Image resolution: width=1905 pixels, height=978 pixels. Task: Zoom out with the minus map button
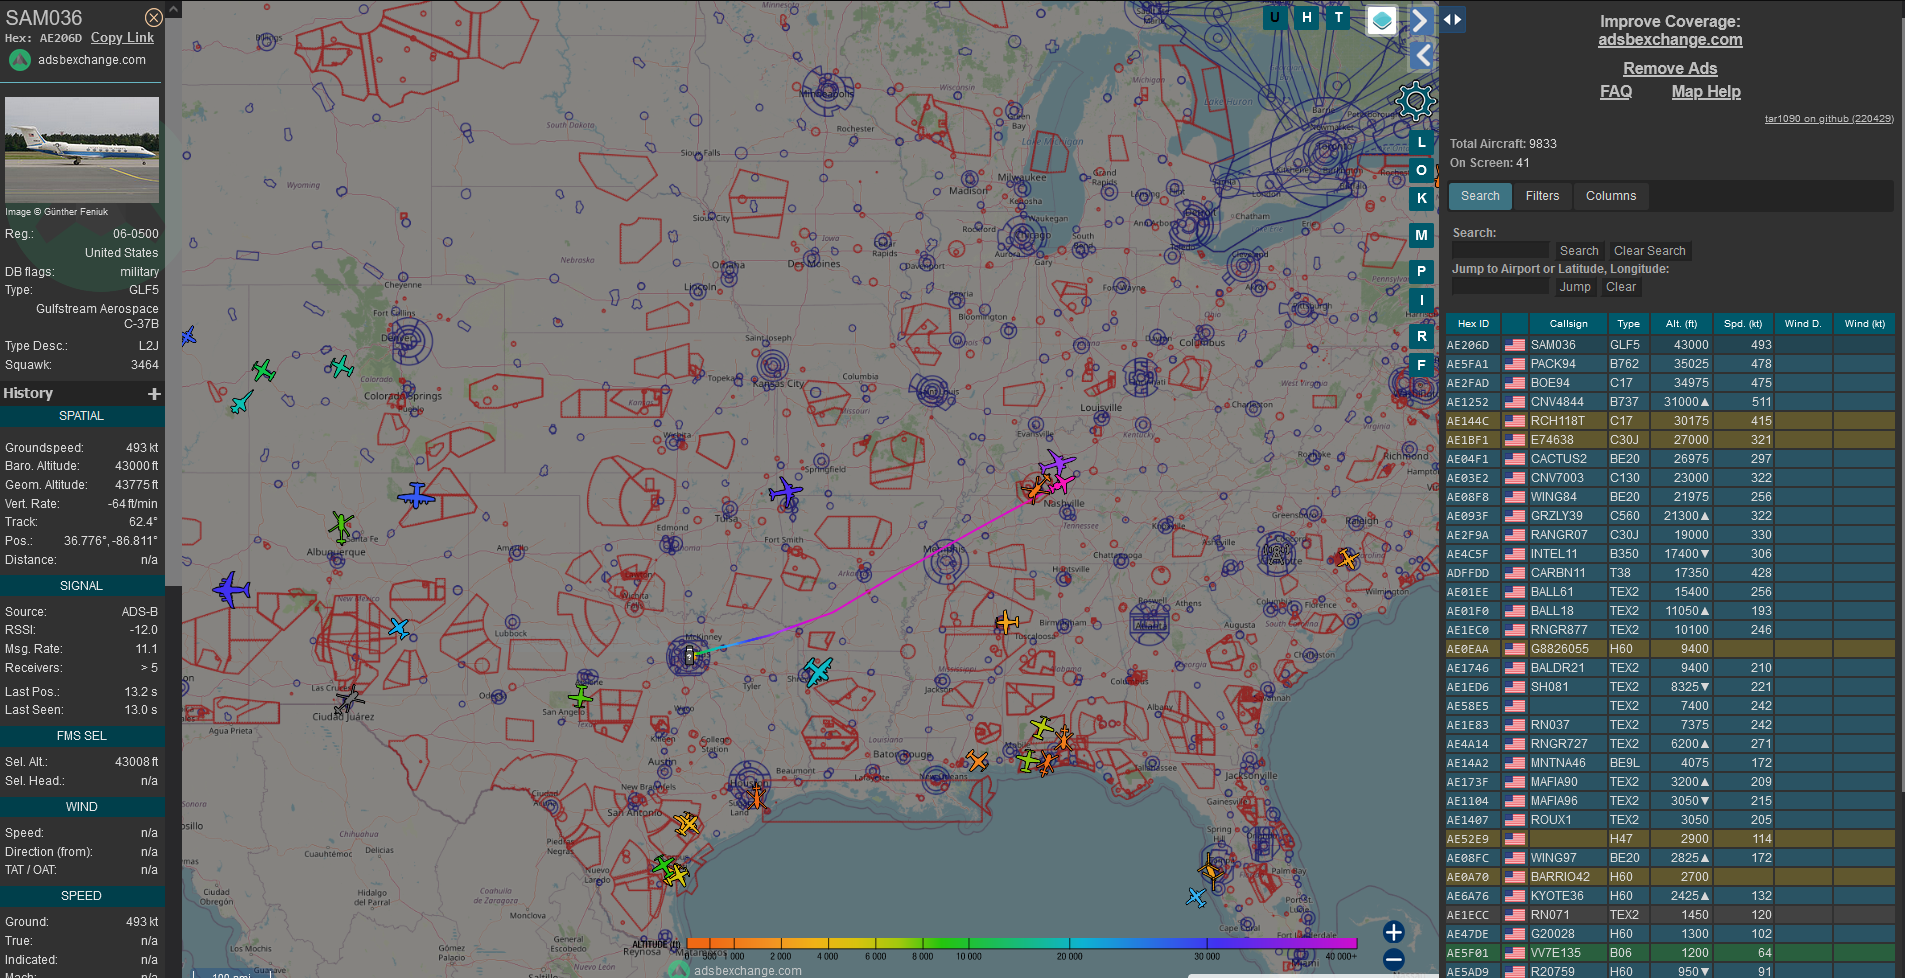[x=1394, y=960]
